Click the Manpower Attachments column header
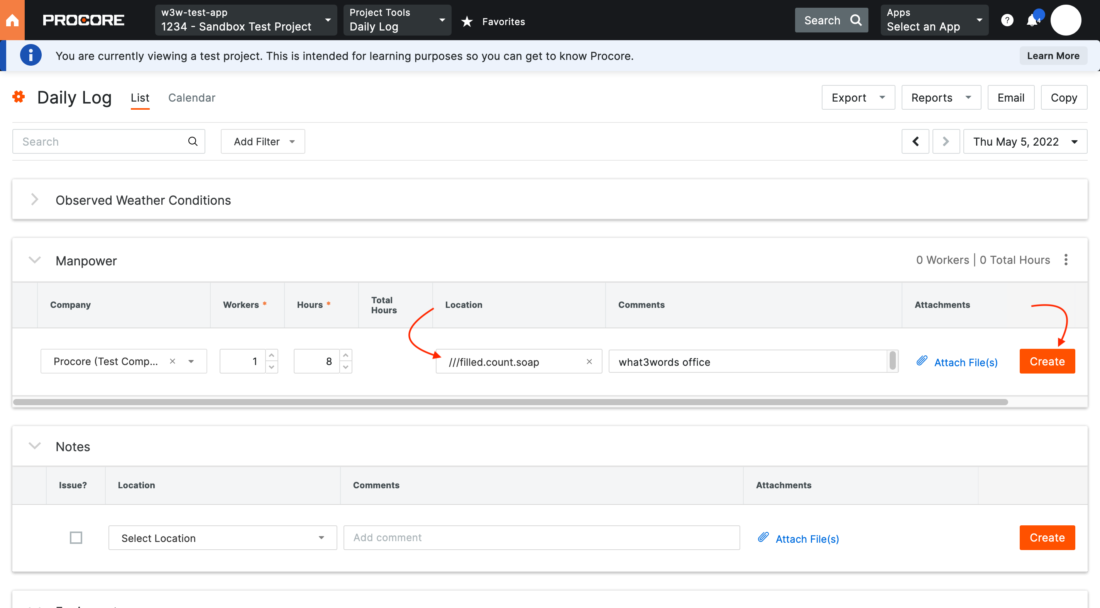Image resolution: width=1100 pixels, height=608 pixels. 942,305
